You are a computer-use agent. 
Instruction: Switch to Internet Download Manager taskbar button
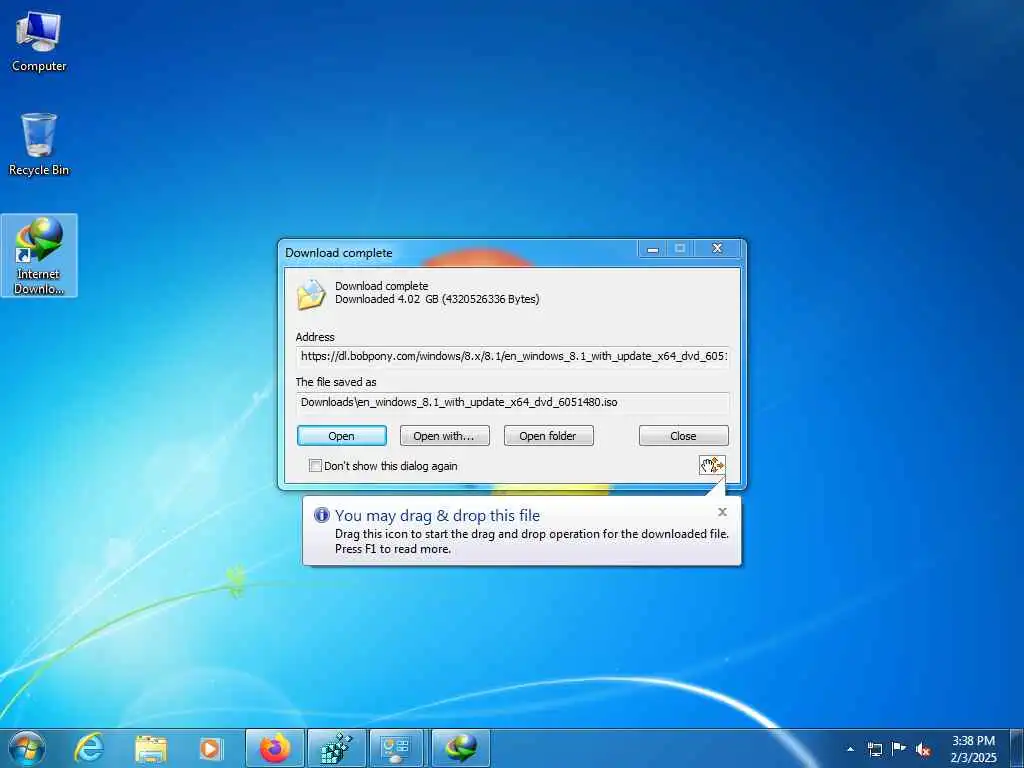pyautogui.click(x=461, y=748)
